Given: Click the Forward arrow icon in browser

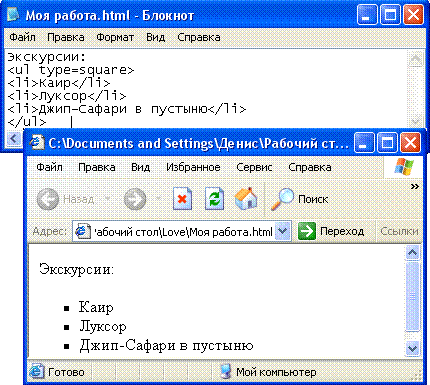Looking at the screenshot, I should click(135, 199).
